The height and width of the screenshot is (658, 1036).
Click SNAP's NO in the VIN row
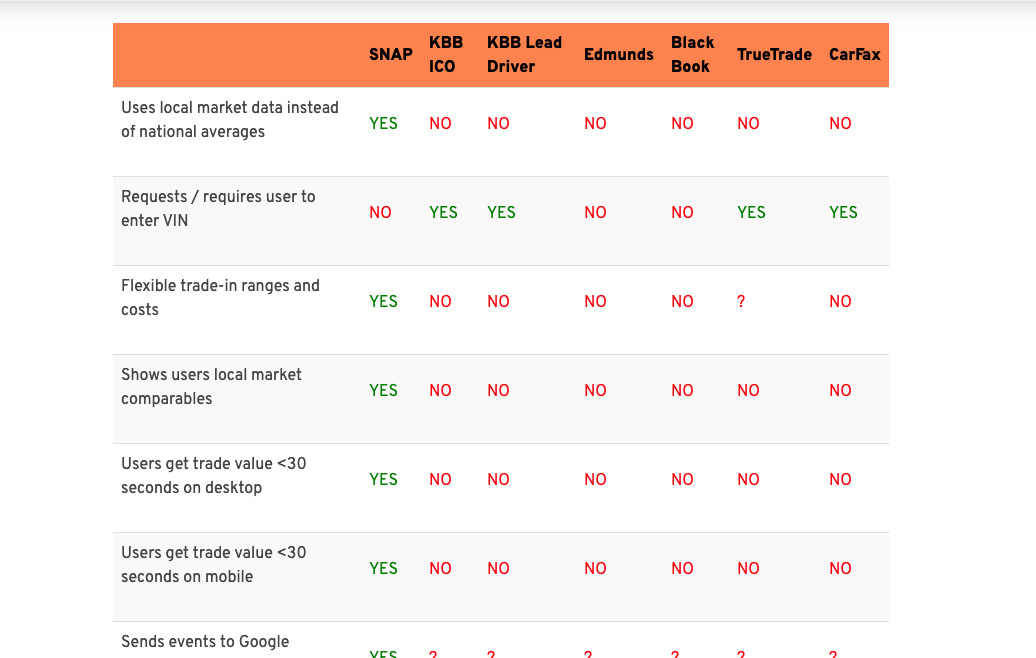tap(380, 212)
